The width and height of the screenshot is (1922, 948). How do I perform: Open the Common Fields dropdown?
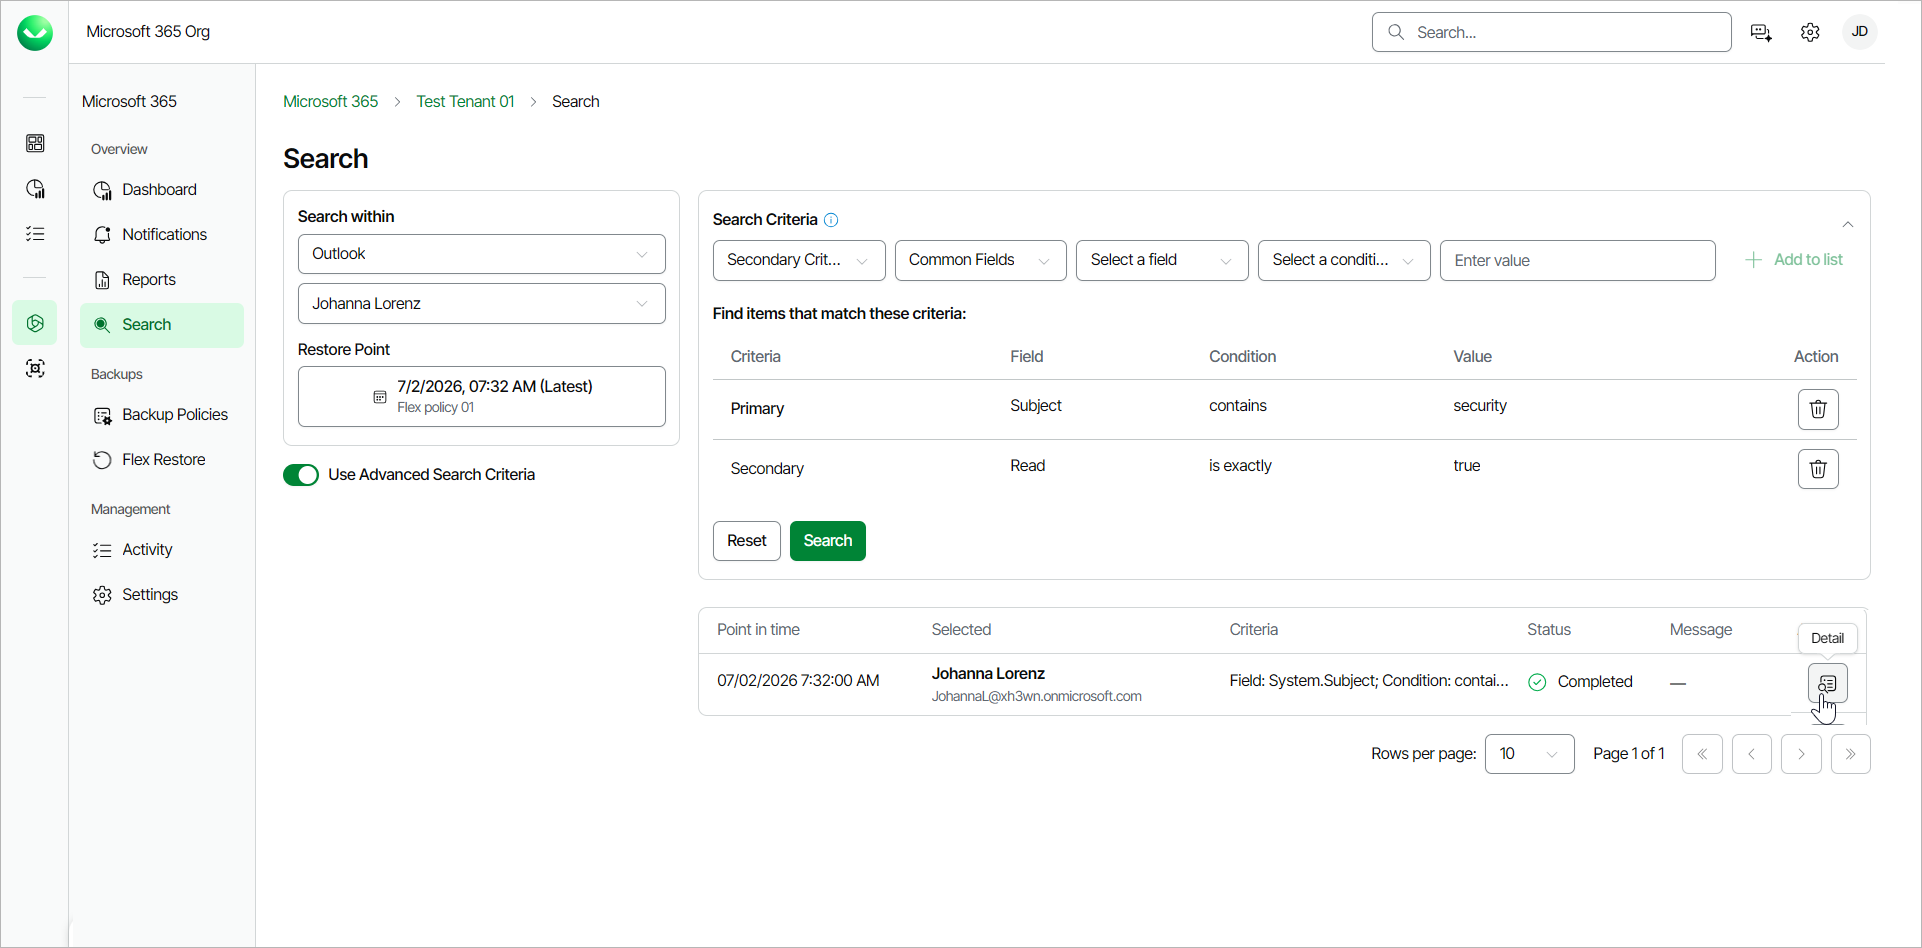coord(980,260)
